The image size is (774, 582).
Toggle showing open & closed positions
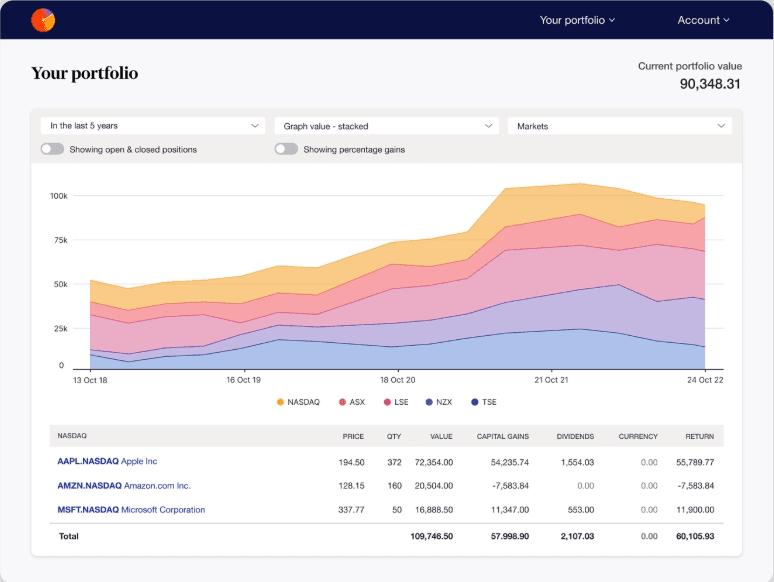tap(52, 149)
